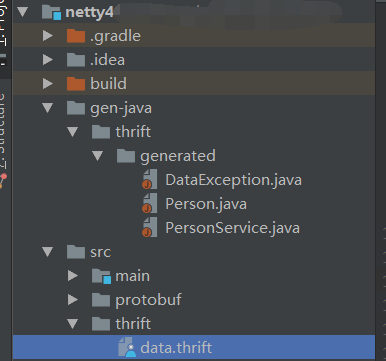Click the orange build folder icon
This screenshot has width=386, height=361.
tap(76, 84)
